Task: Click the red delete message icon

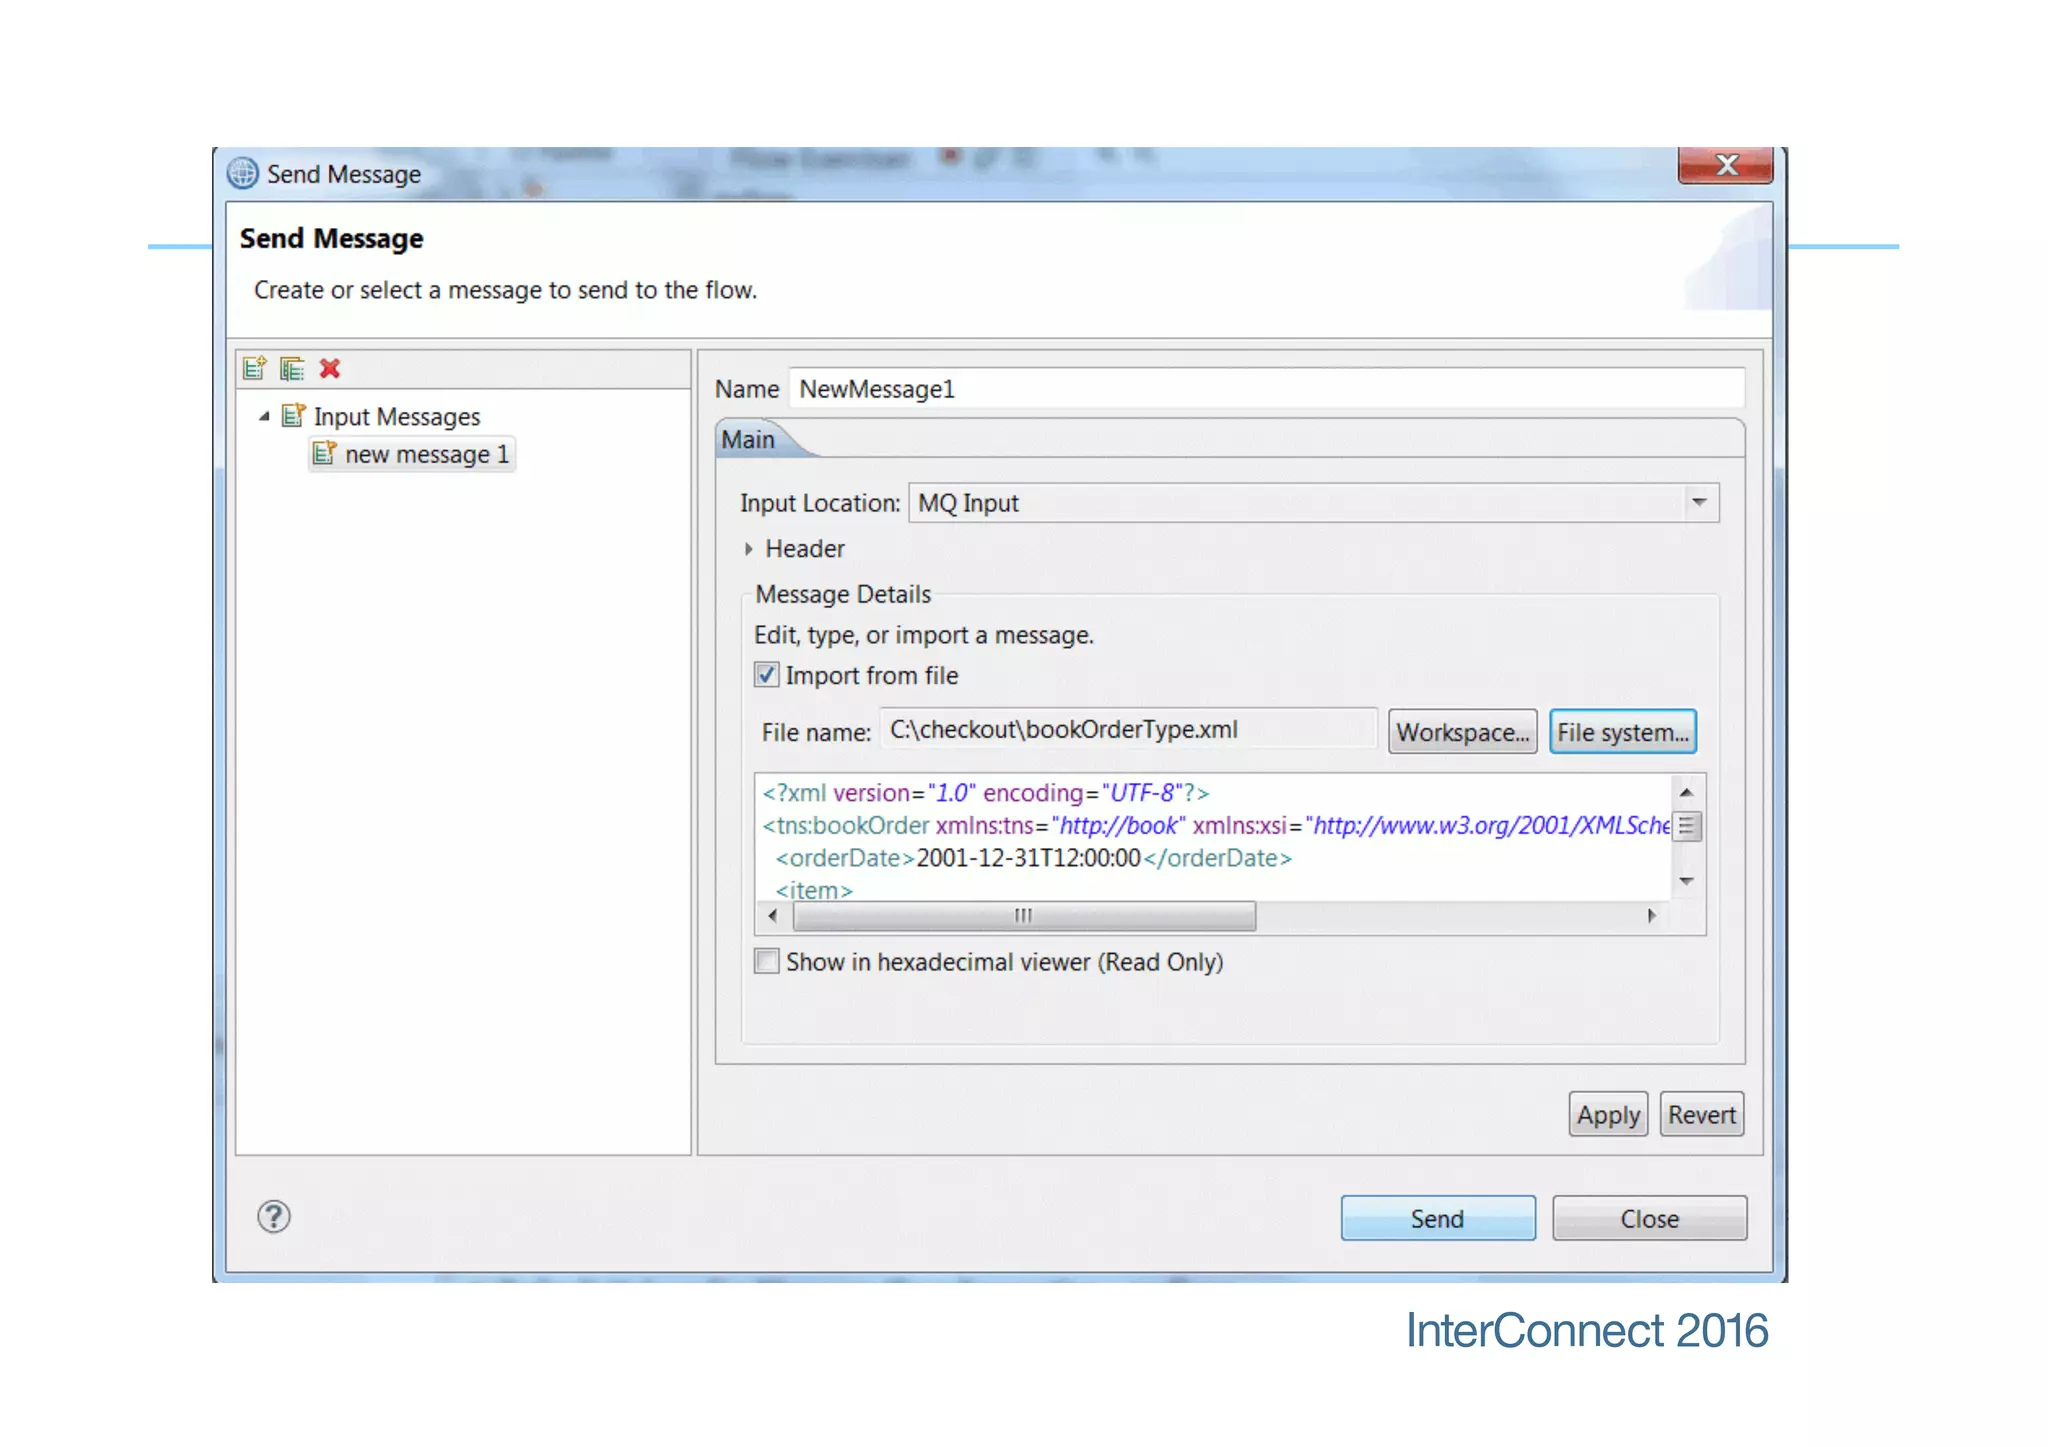Action: coord(330,369)
